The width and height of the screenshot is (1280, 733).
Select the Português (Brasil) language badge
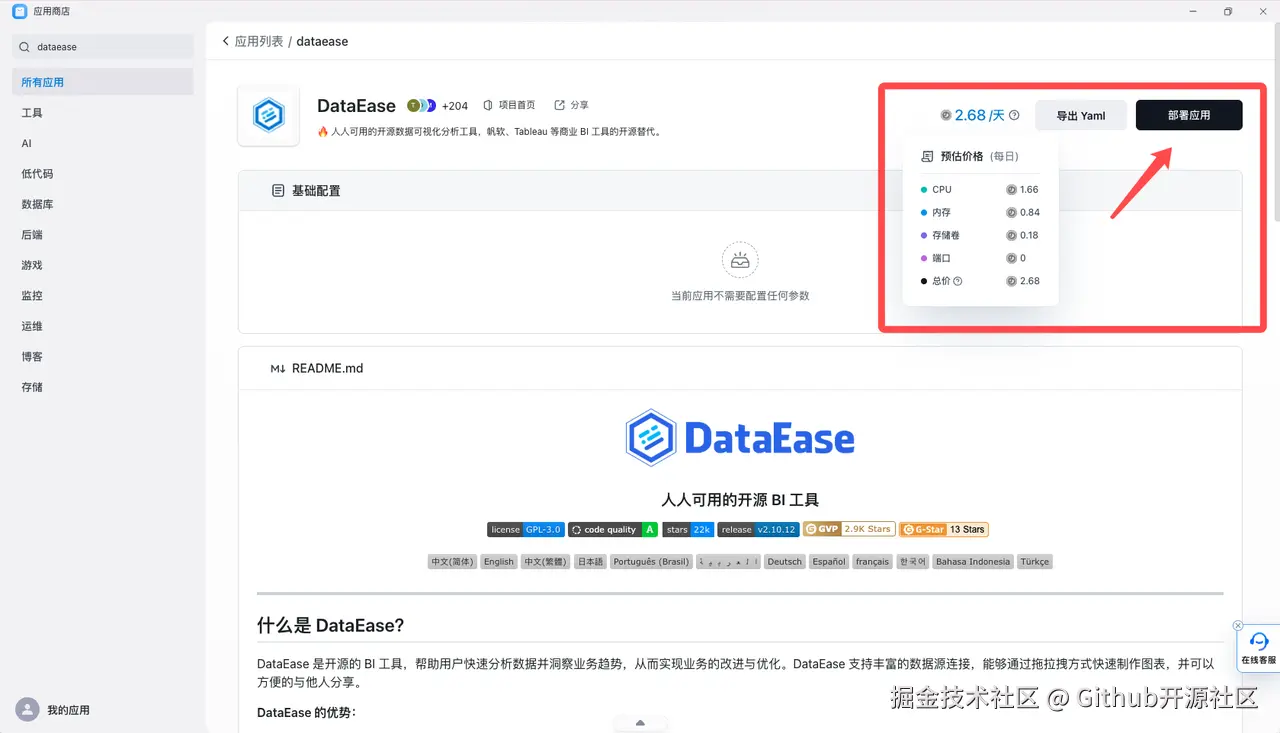(651, 562)
